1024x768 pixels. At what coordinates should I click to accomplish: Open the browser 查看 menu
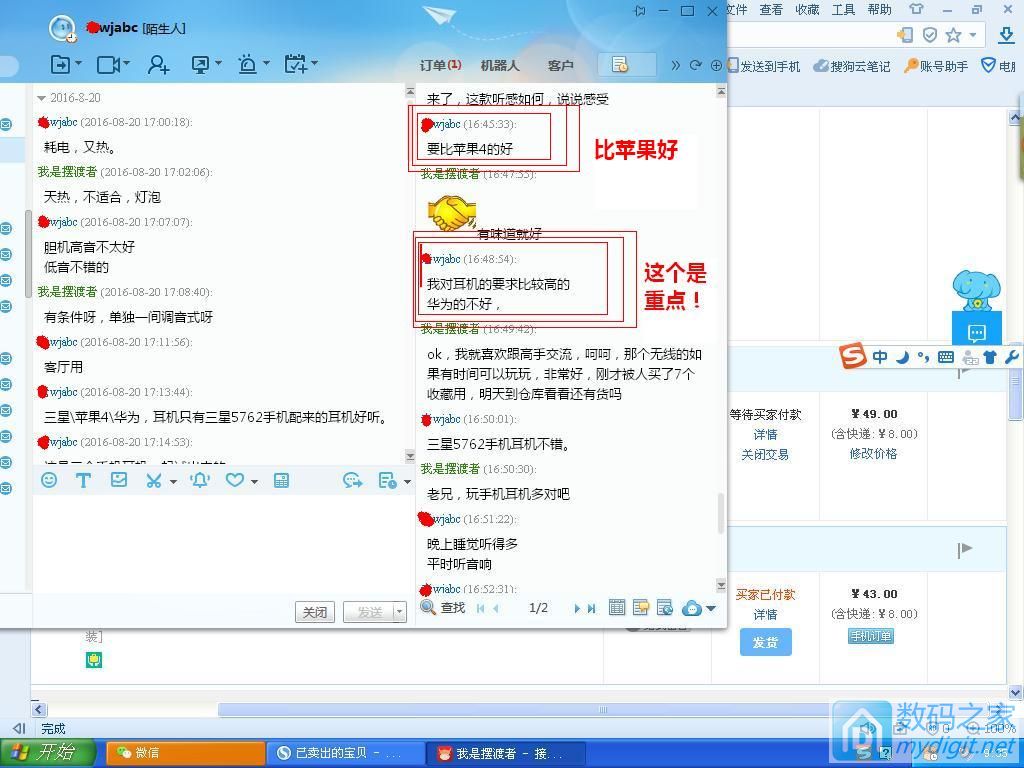tap(771, 10)
